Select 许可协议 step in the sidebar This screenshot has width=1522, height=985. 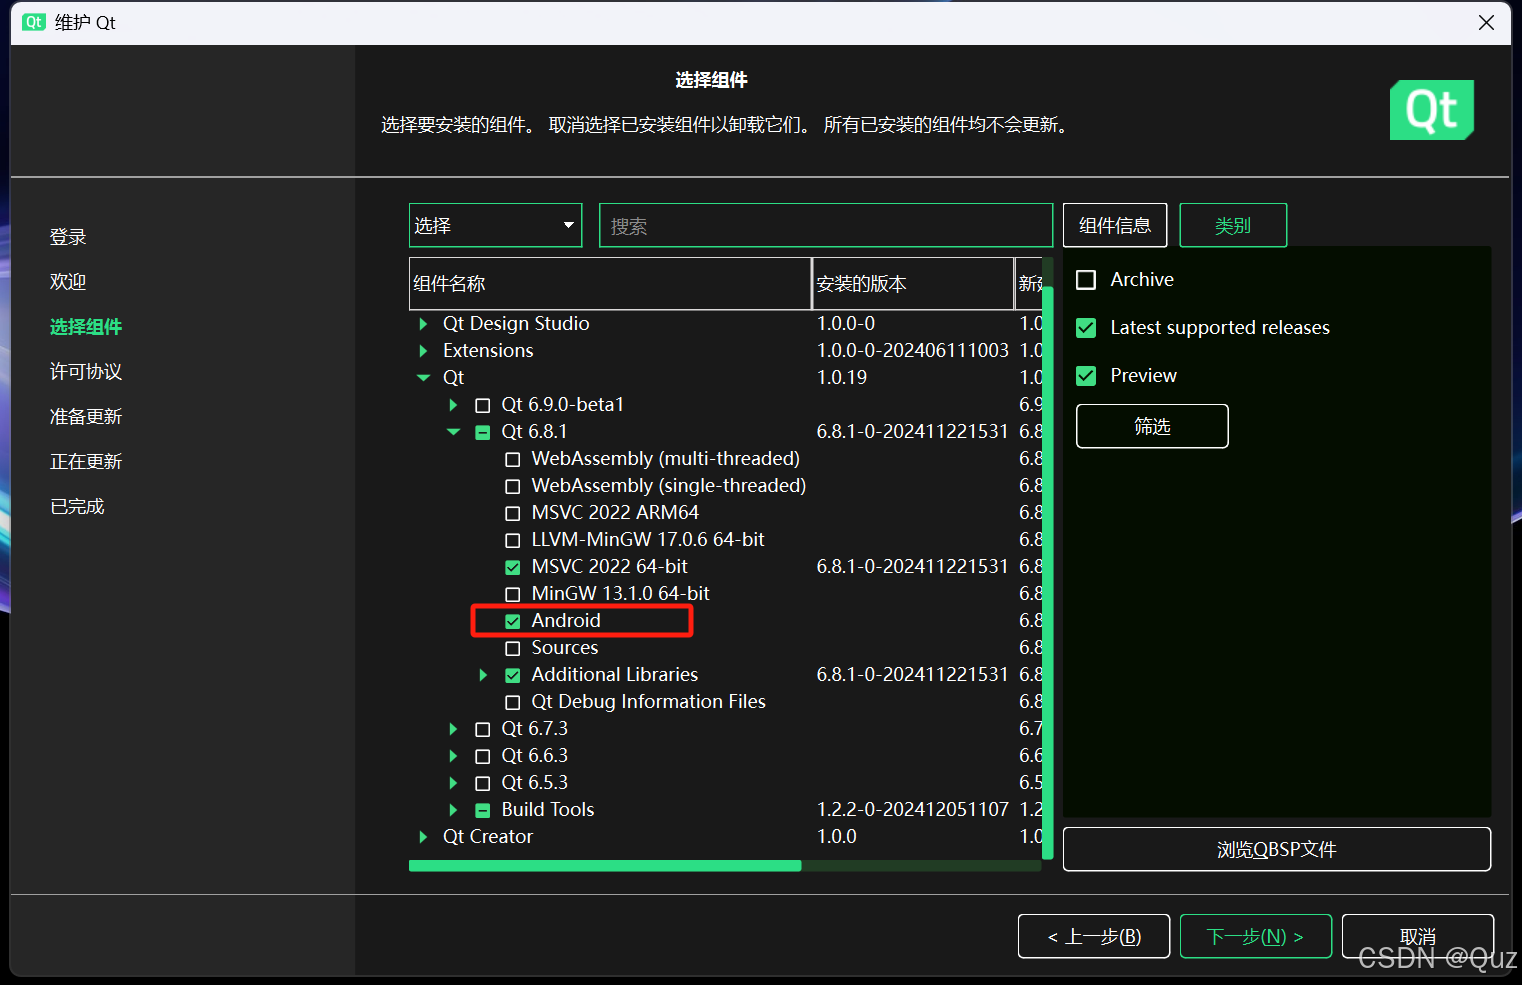[86, 372]
